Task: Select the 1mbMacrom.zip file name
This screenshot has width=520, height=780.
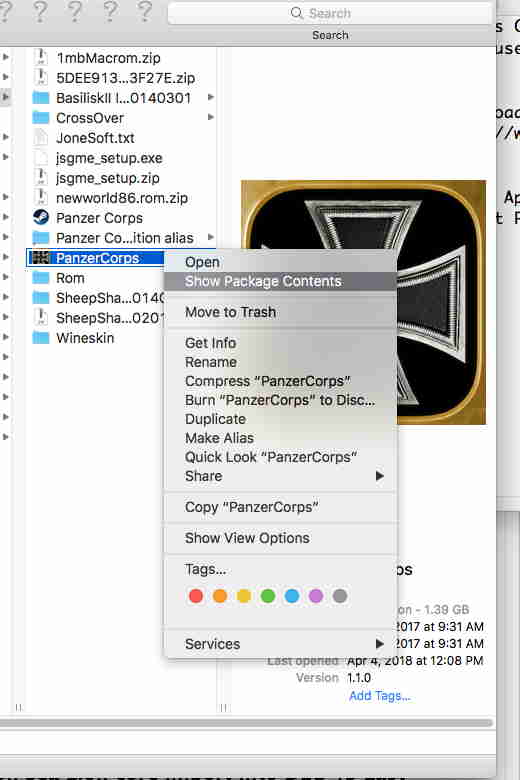Action: [108, 58]
